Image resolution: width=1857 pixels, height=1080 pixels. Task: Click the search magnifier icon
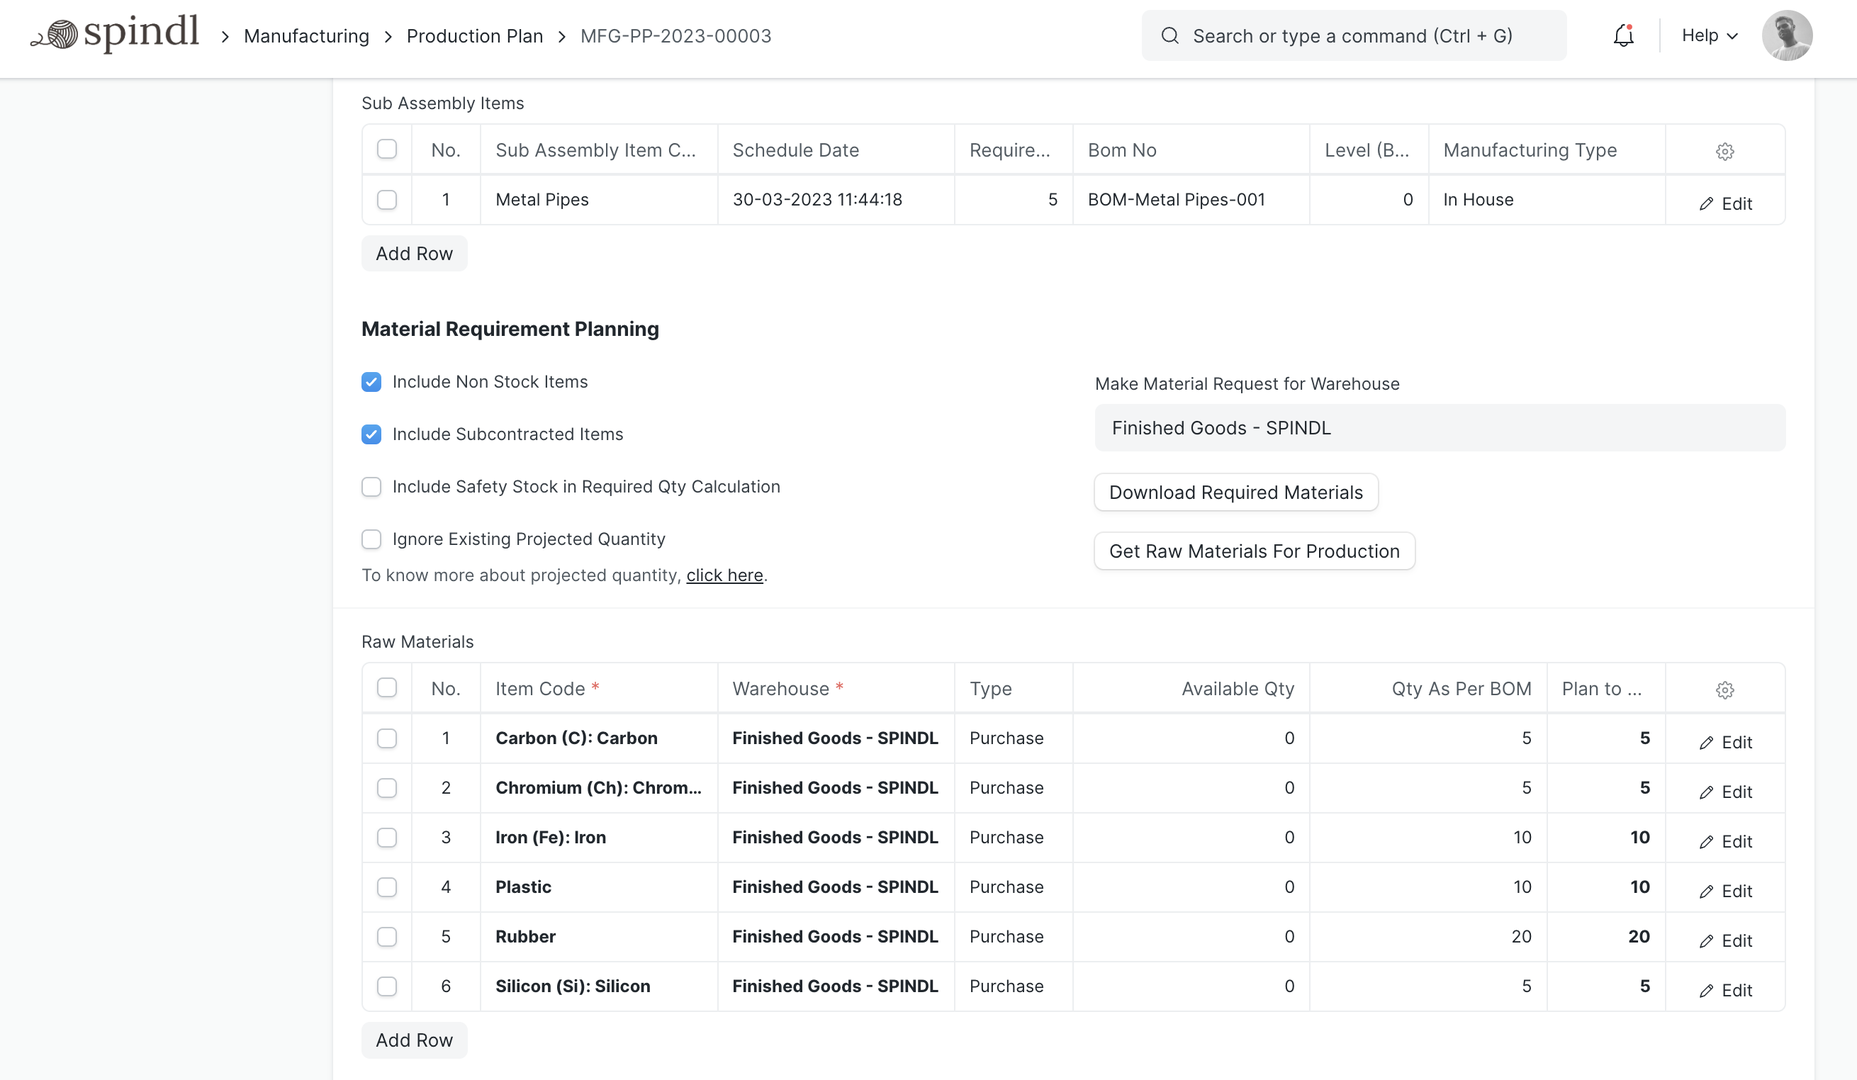pos(1169,35)
